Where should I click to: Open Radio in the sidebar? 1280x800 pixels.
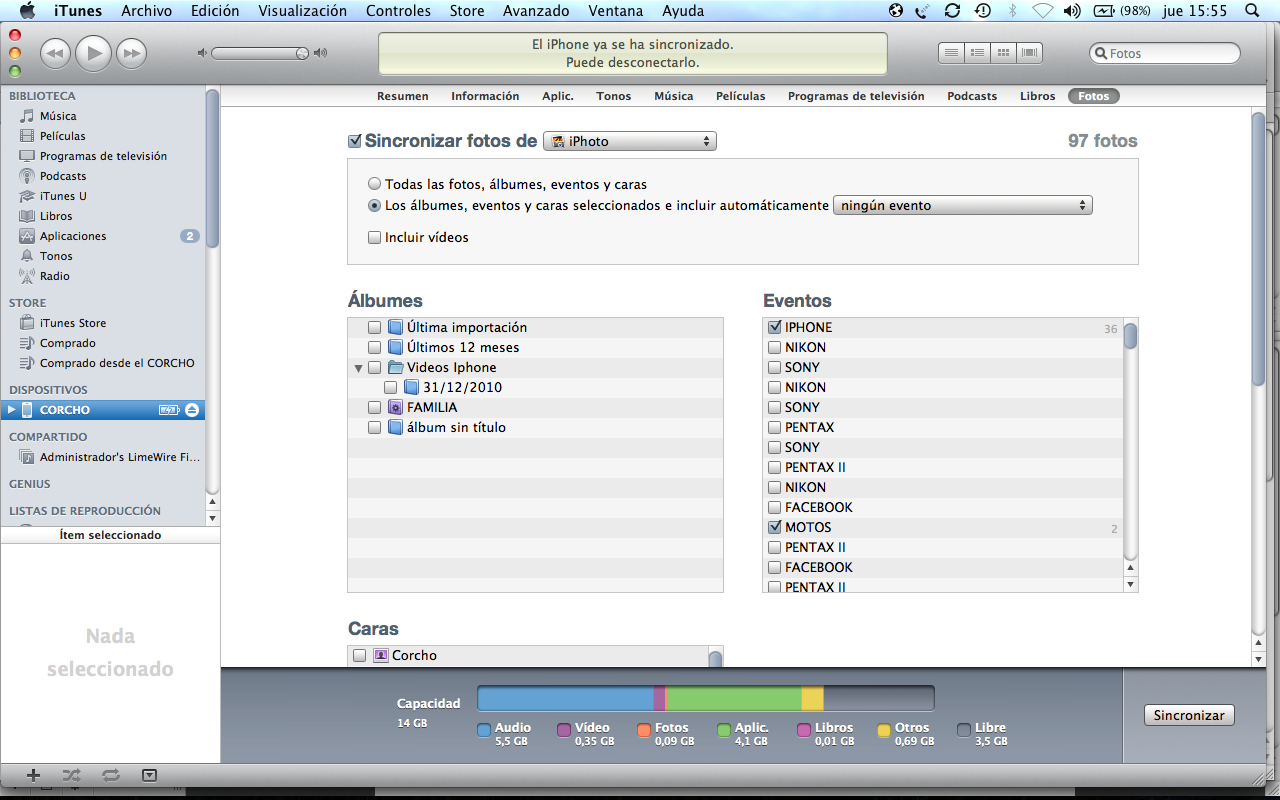pos(55,276)
